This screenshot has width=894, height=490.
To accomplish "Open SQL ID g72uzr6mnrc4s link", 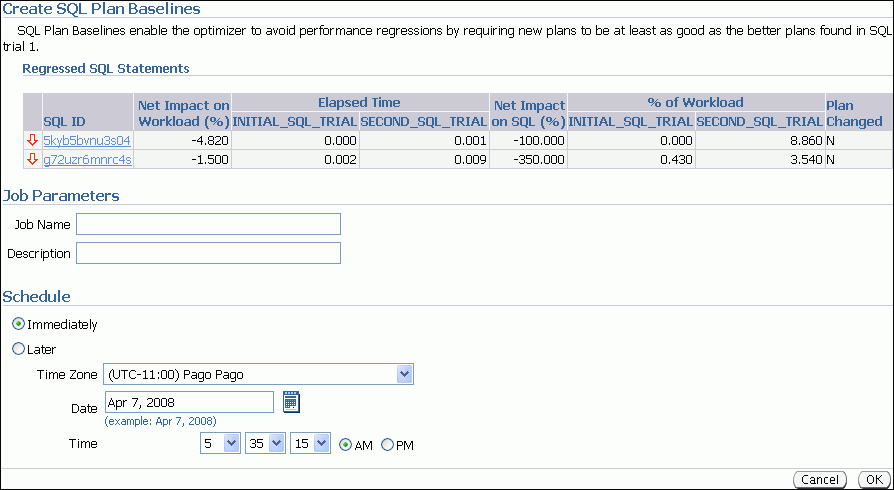I will [87, 160].
